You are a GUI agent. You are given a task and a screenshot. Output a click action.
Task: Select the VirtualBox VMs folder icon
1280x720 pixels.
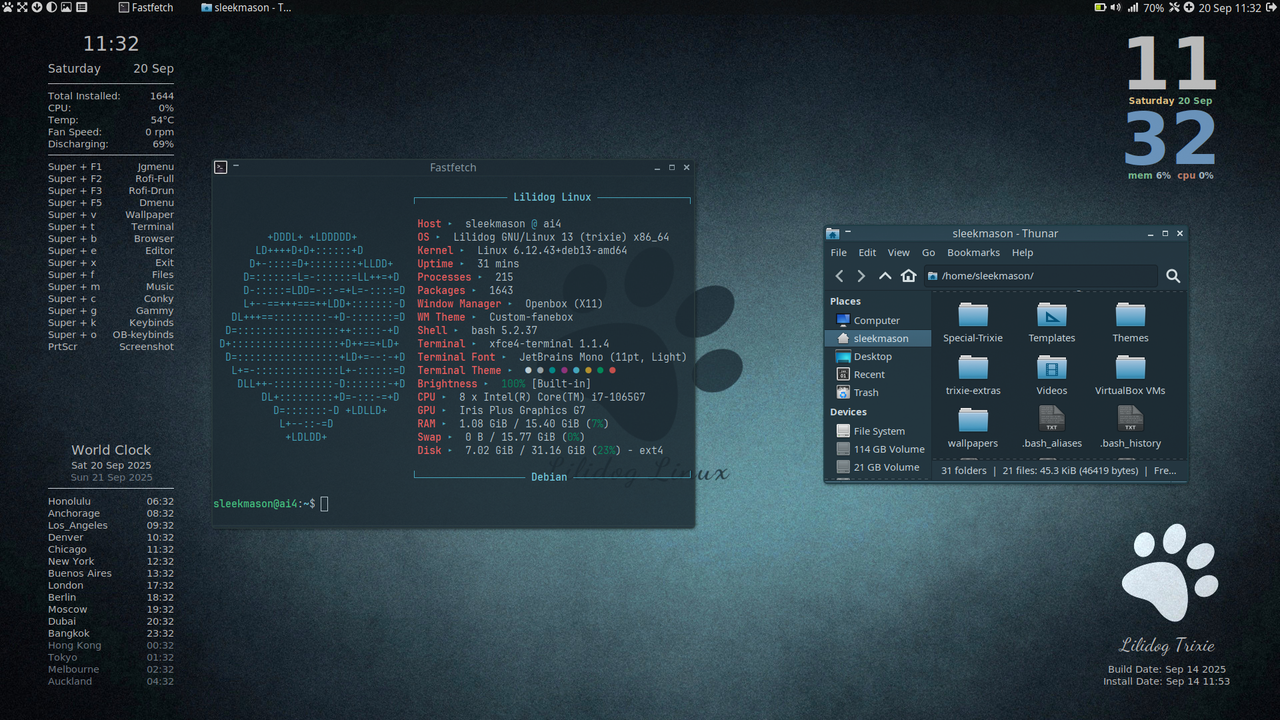tap(1130, 367)
